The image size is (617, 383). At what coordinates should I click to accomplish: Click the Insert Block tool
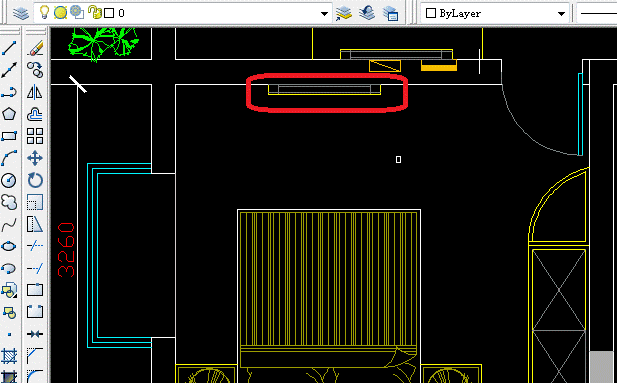pos(9,290)
